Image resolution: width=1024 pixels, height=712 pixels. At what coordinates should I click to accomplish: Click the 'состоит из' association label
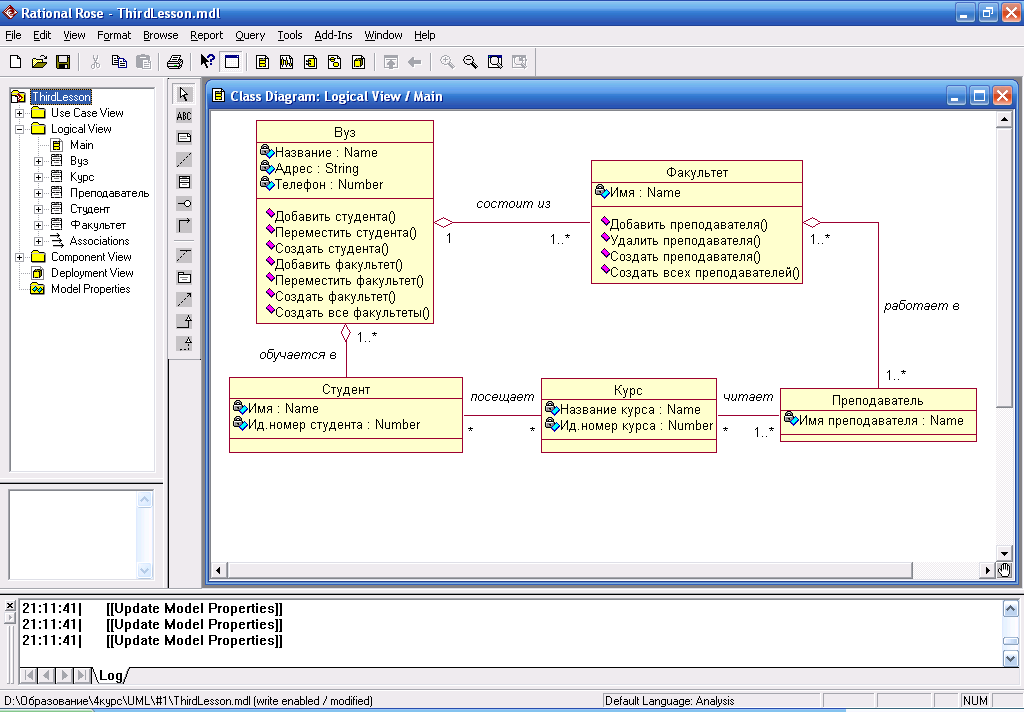tap(513, 204)
